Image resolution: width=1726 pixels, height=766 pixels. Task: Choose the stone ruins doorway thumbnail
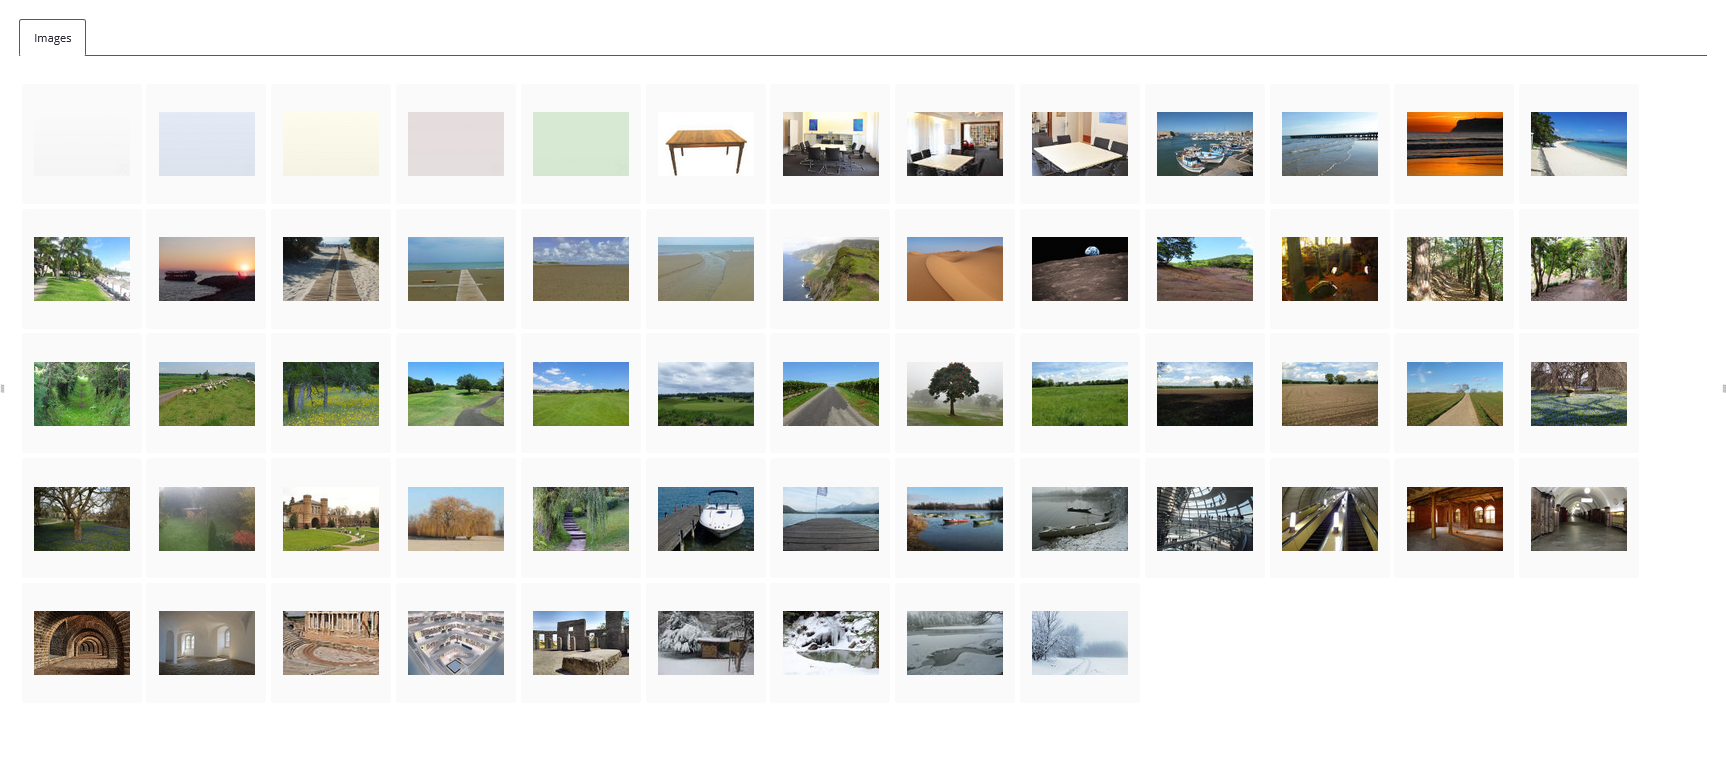(x=581, y=643)
